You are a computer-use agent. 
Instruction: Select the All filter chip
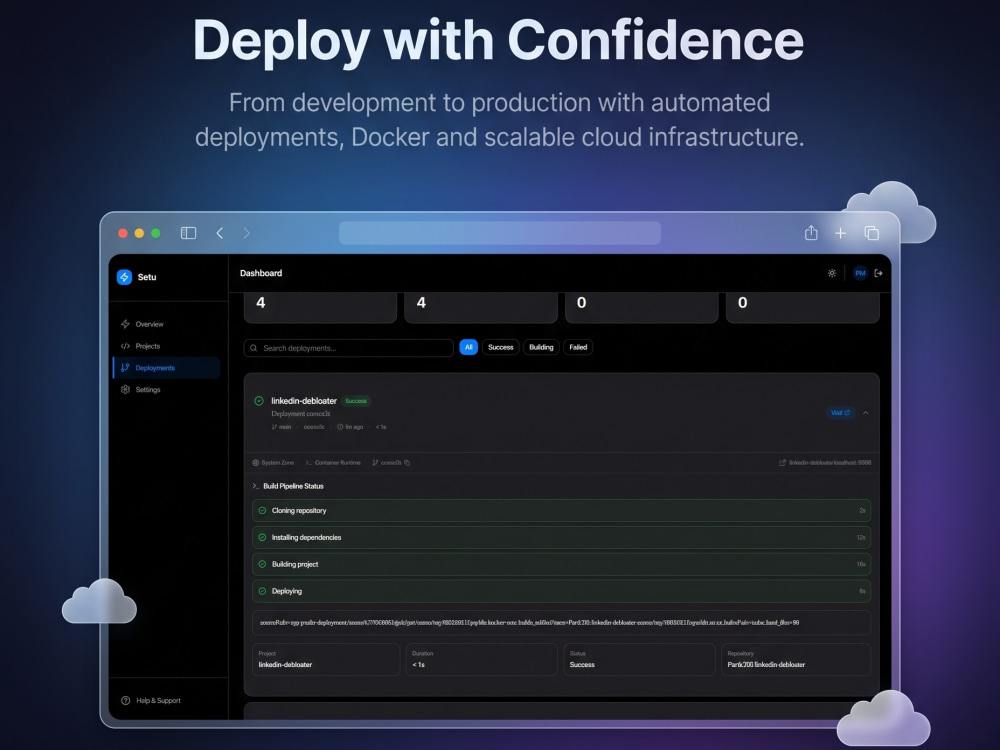tap(468, 347)
